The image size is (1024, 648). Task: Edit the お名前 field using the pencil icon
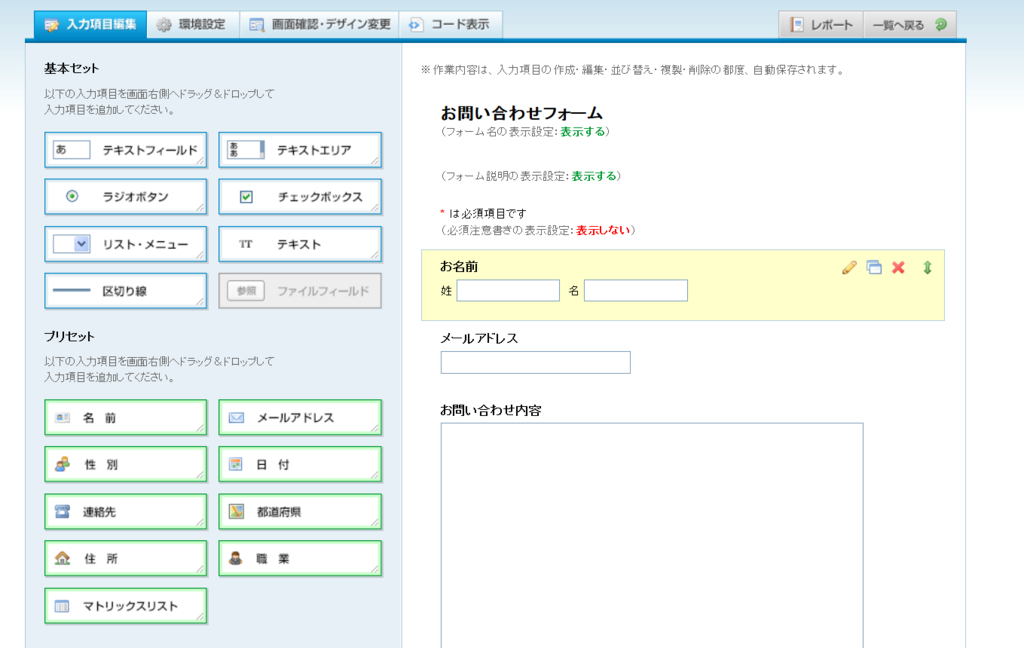tap(849, 267)
